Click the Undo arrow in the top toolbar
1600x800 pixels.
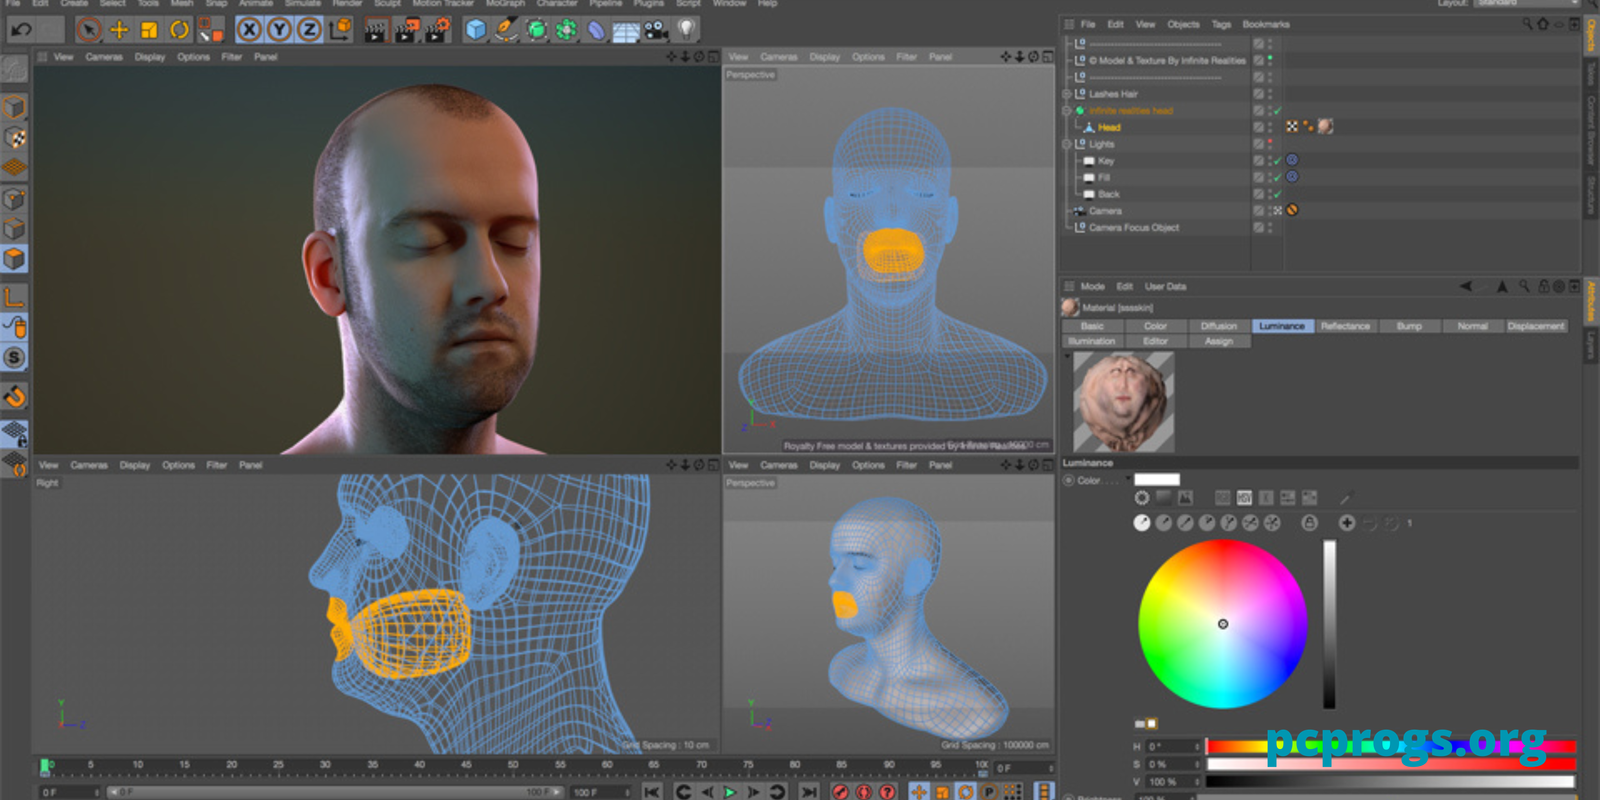[20, 30]
